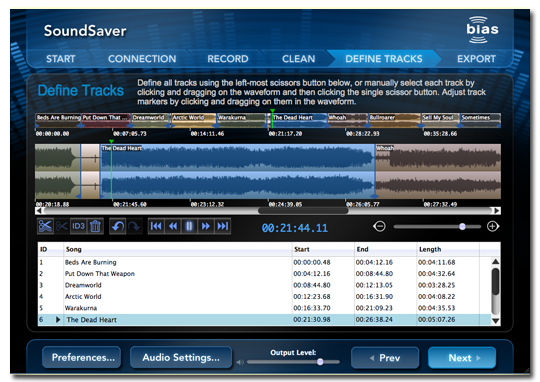Go to the CLEAN step tab
Viewport: 540px width, 382px height.
(x=298, y=59)
